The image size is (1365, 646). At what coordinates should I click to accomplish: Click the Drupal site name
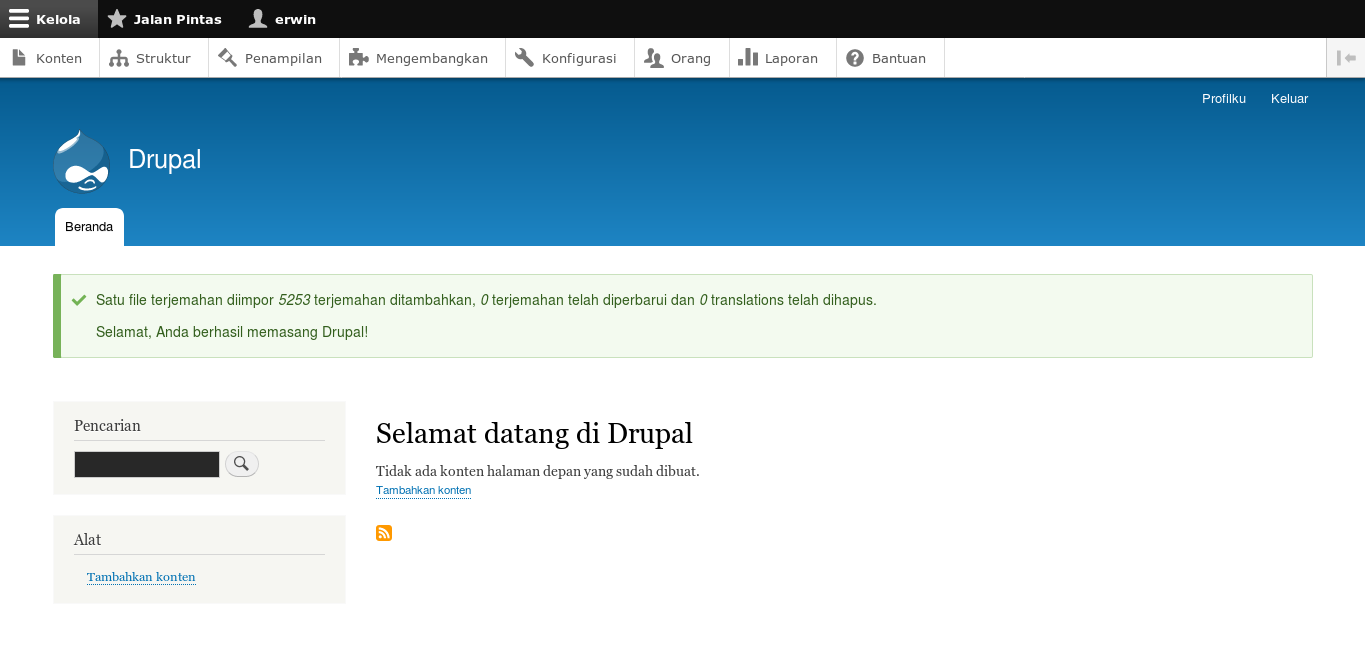[x=165, y=159]
